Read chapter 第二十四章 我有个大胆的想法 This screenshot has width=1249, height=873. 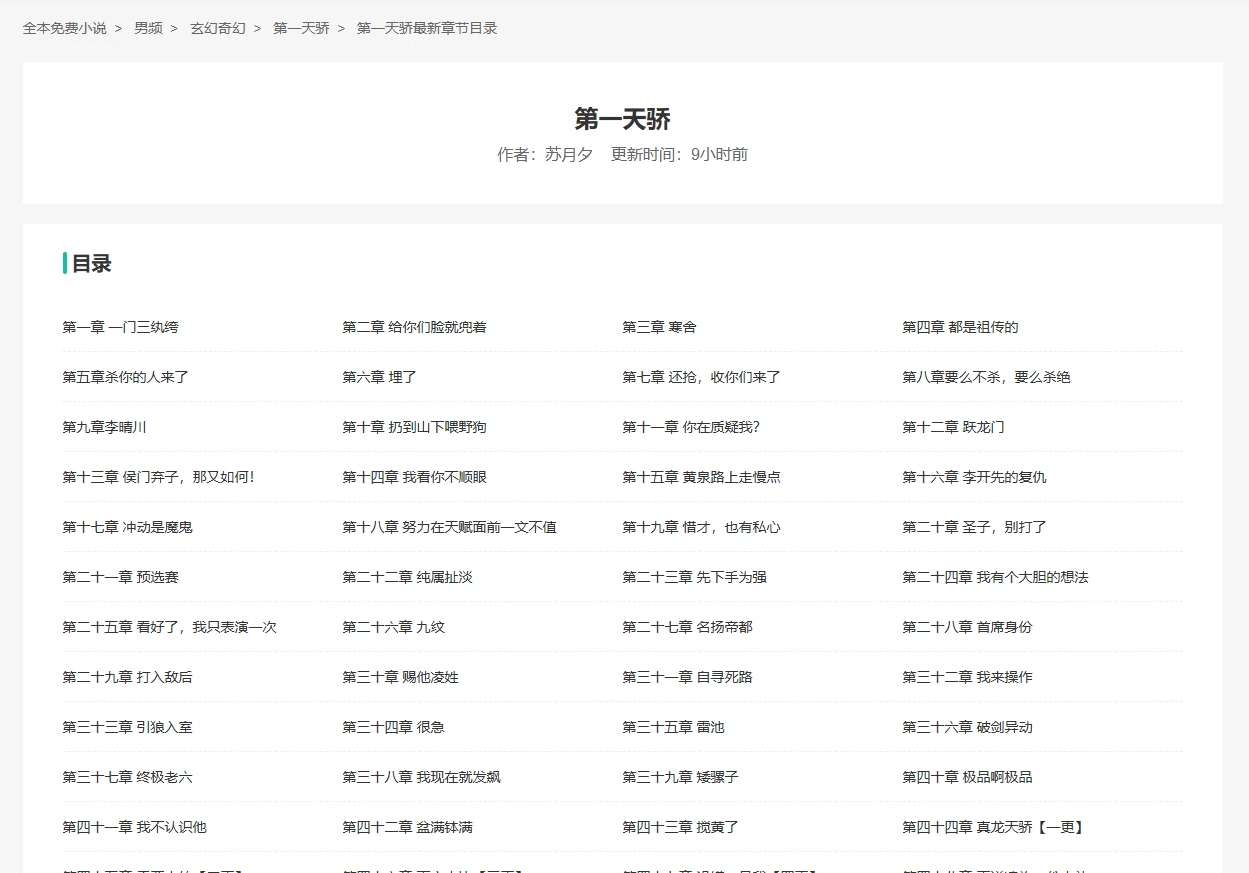[x=995, y=577]
